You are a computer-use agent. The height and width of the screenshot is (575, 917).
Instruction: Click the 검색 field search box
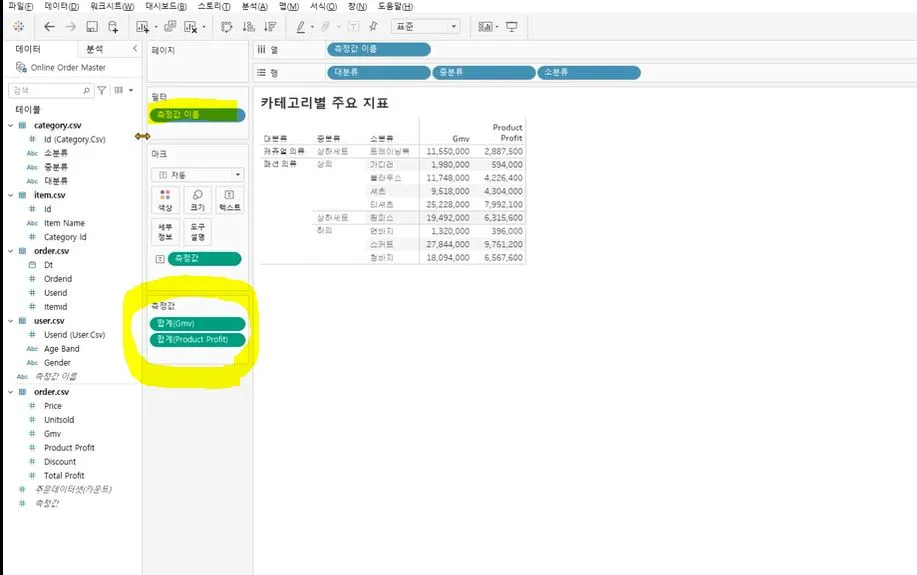click(x=51, y=91)
